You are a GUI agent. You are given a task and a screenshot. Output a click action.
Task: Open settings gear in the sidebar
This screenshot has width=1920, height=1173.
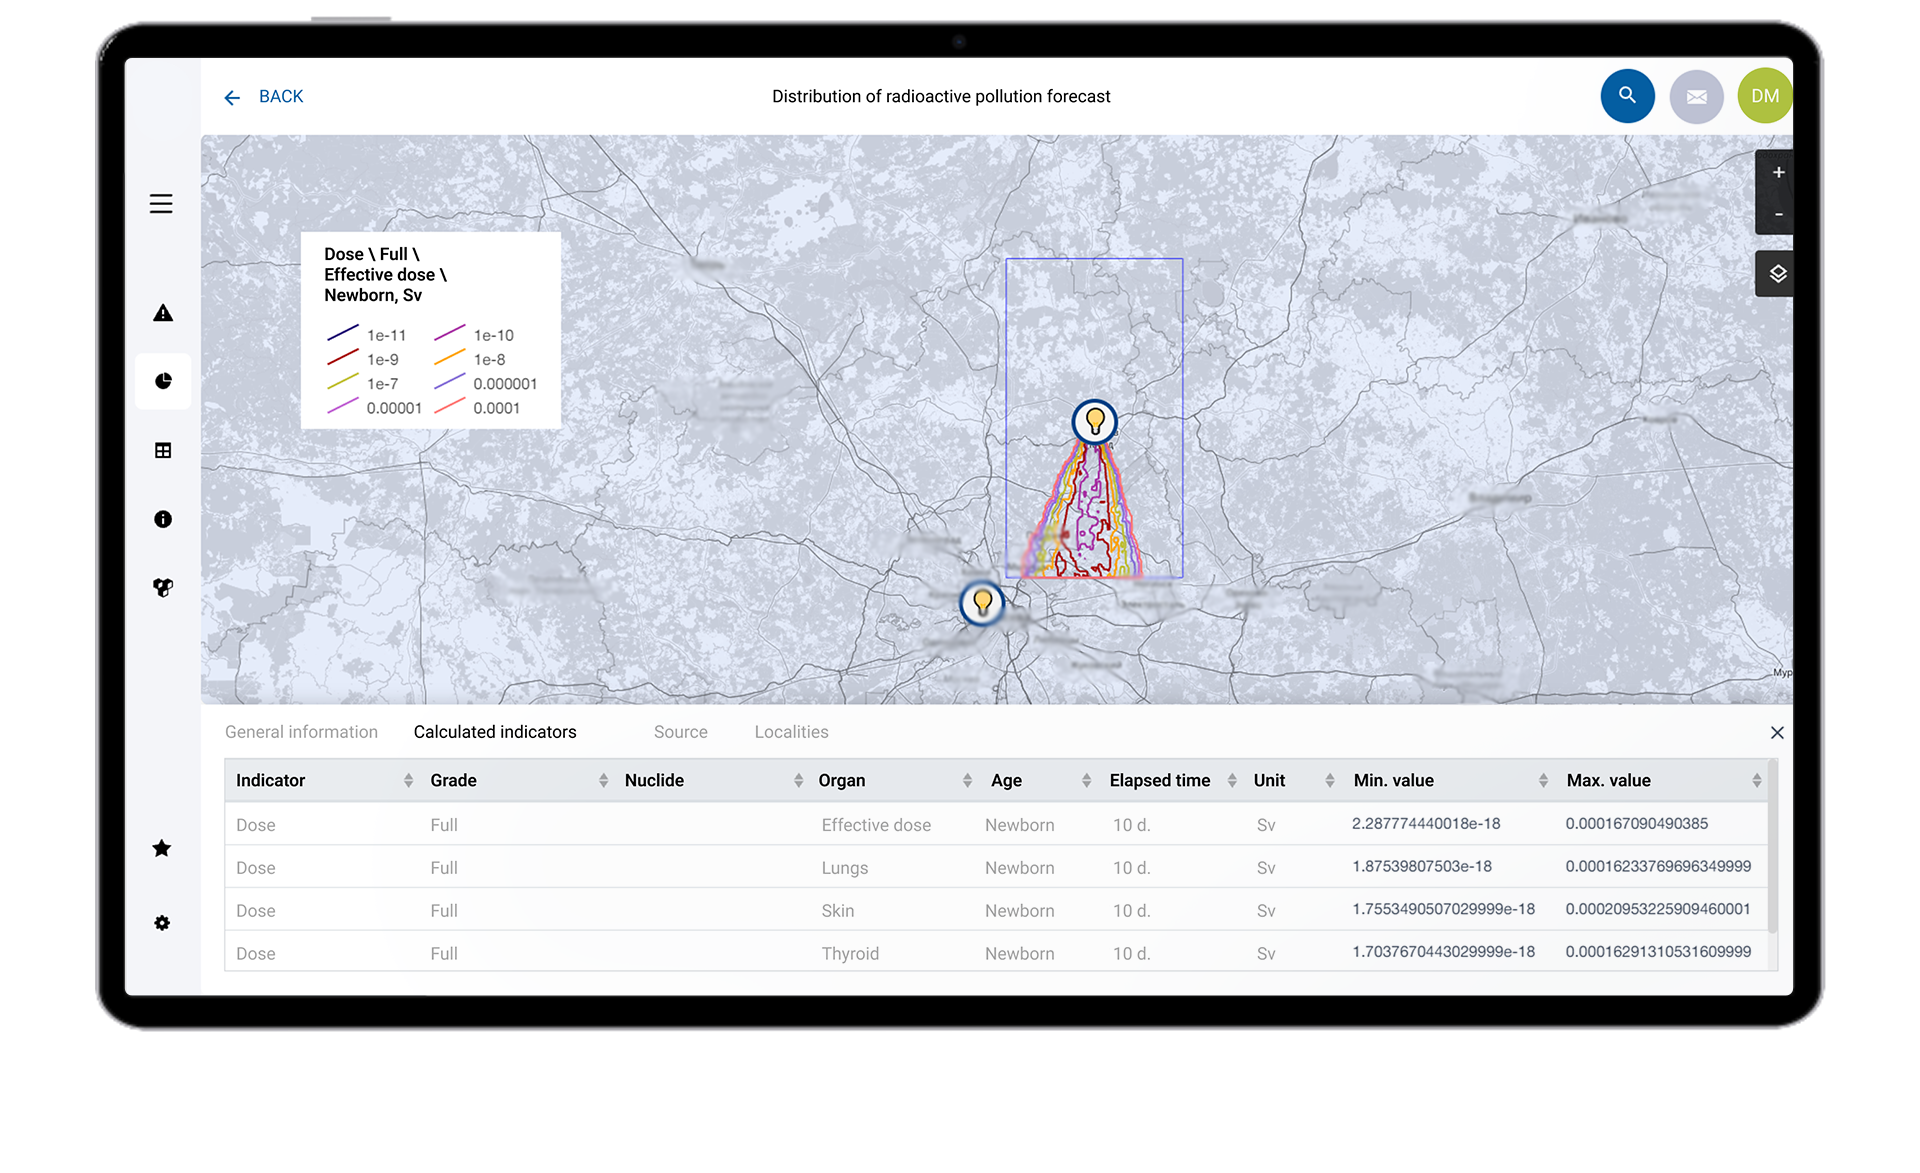point(162,923)
